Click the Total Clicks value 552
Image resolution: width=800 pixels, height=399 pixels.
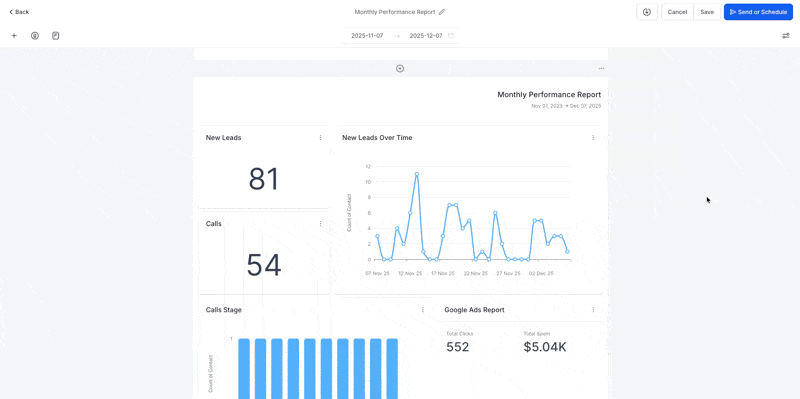458,347
